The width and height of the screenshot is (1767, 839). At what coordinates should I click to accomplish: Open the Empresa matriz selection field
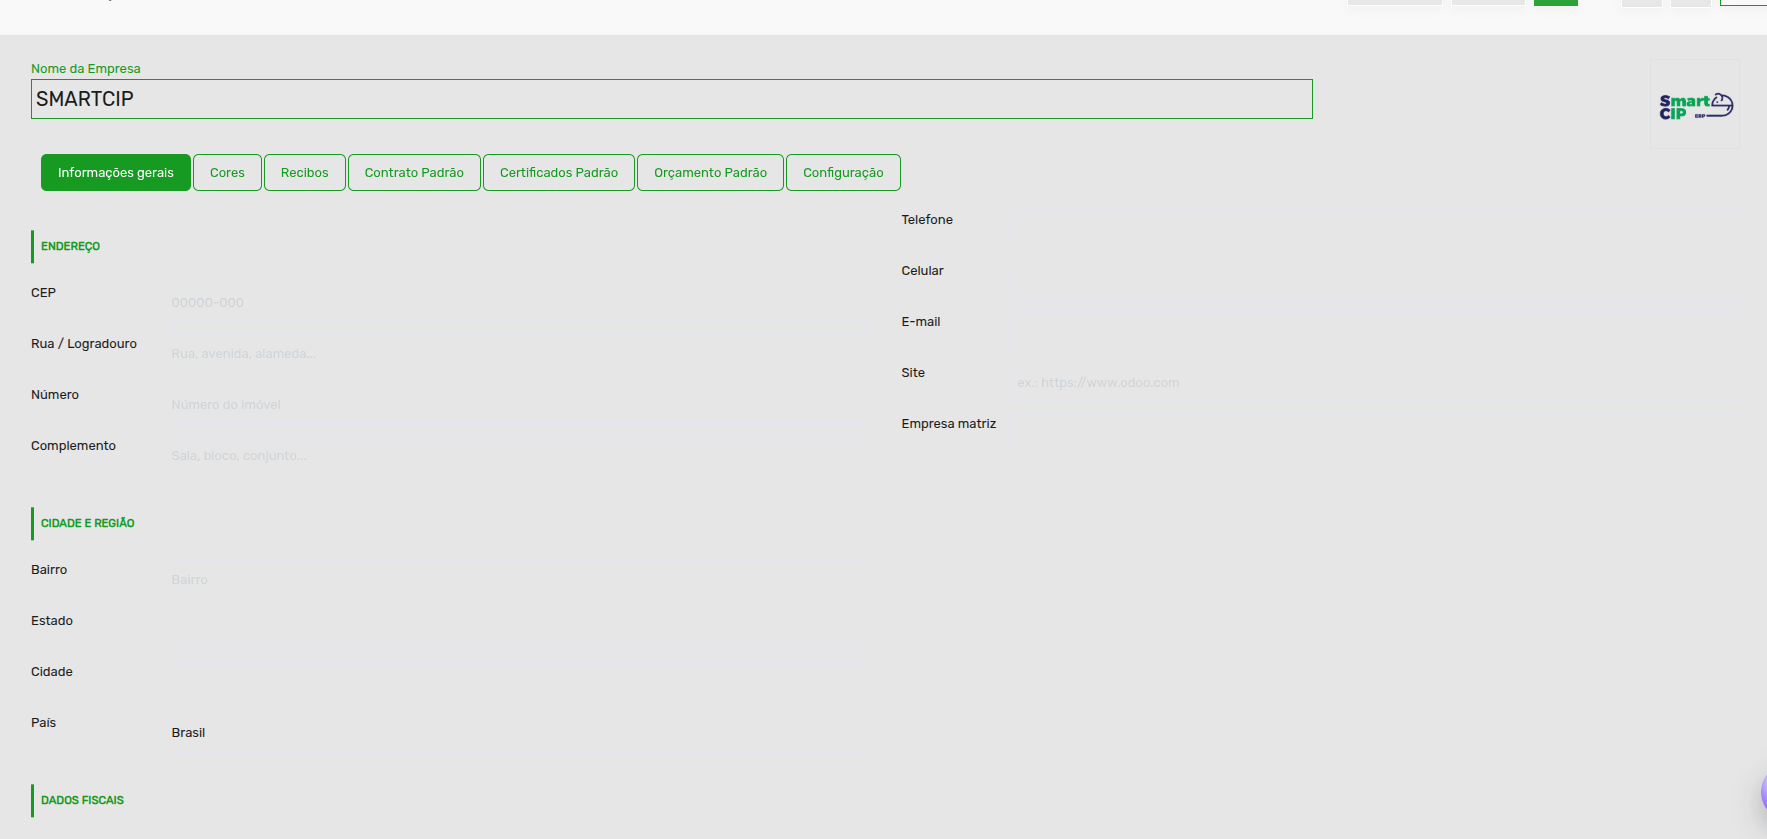coord(1376,434)
